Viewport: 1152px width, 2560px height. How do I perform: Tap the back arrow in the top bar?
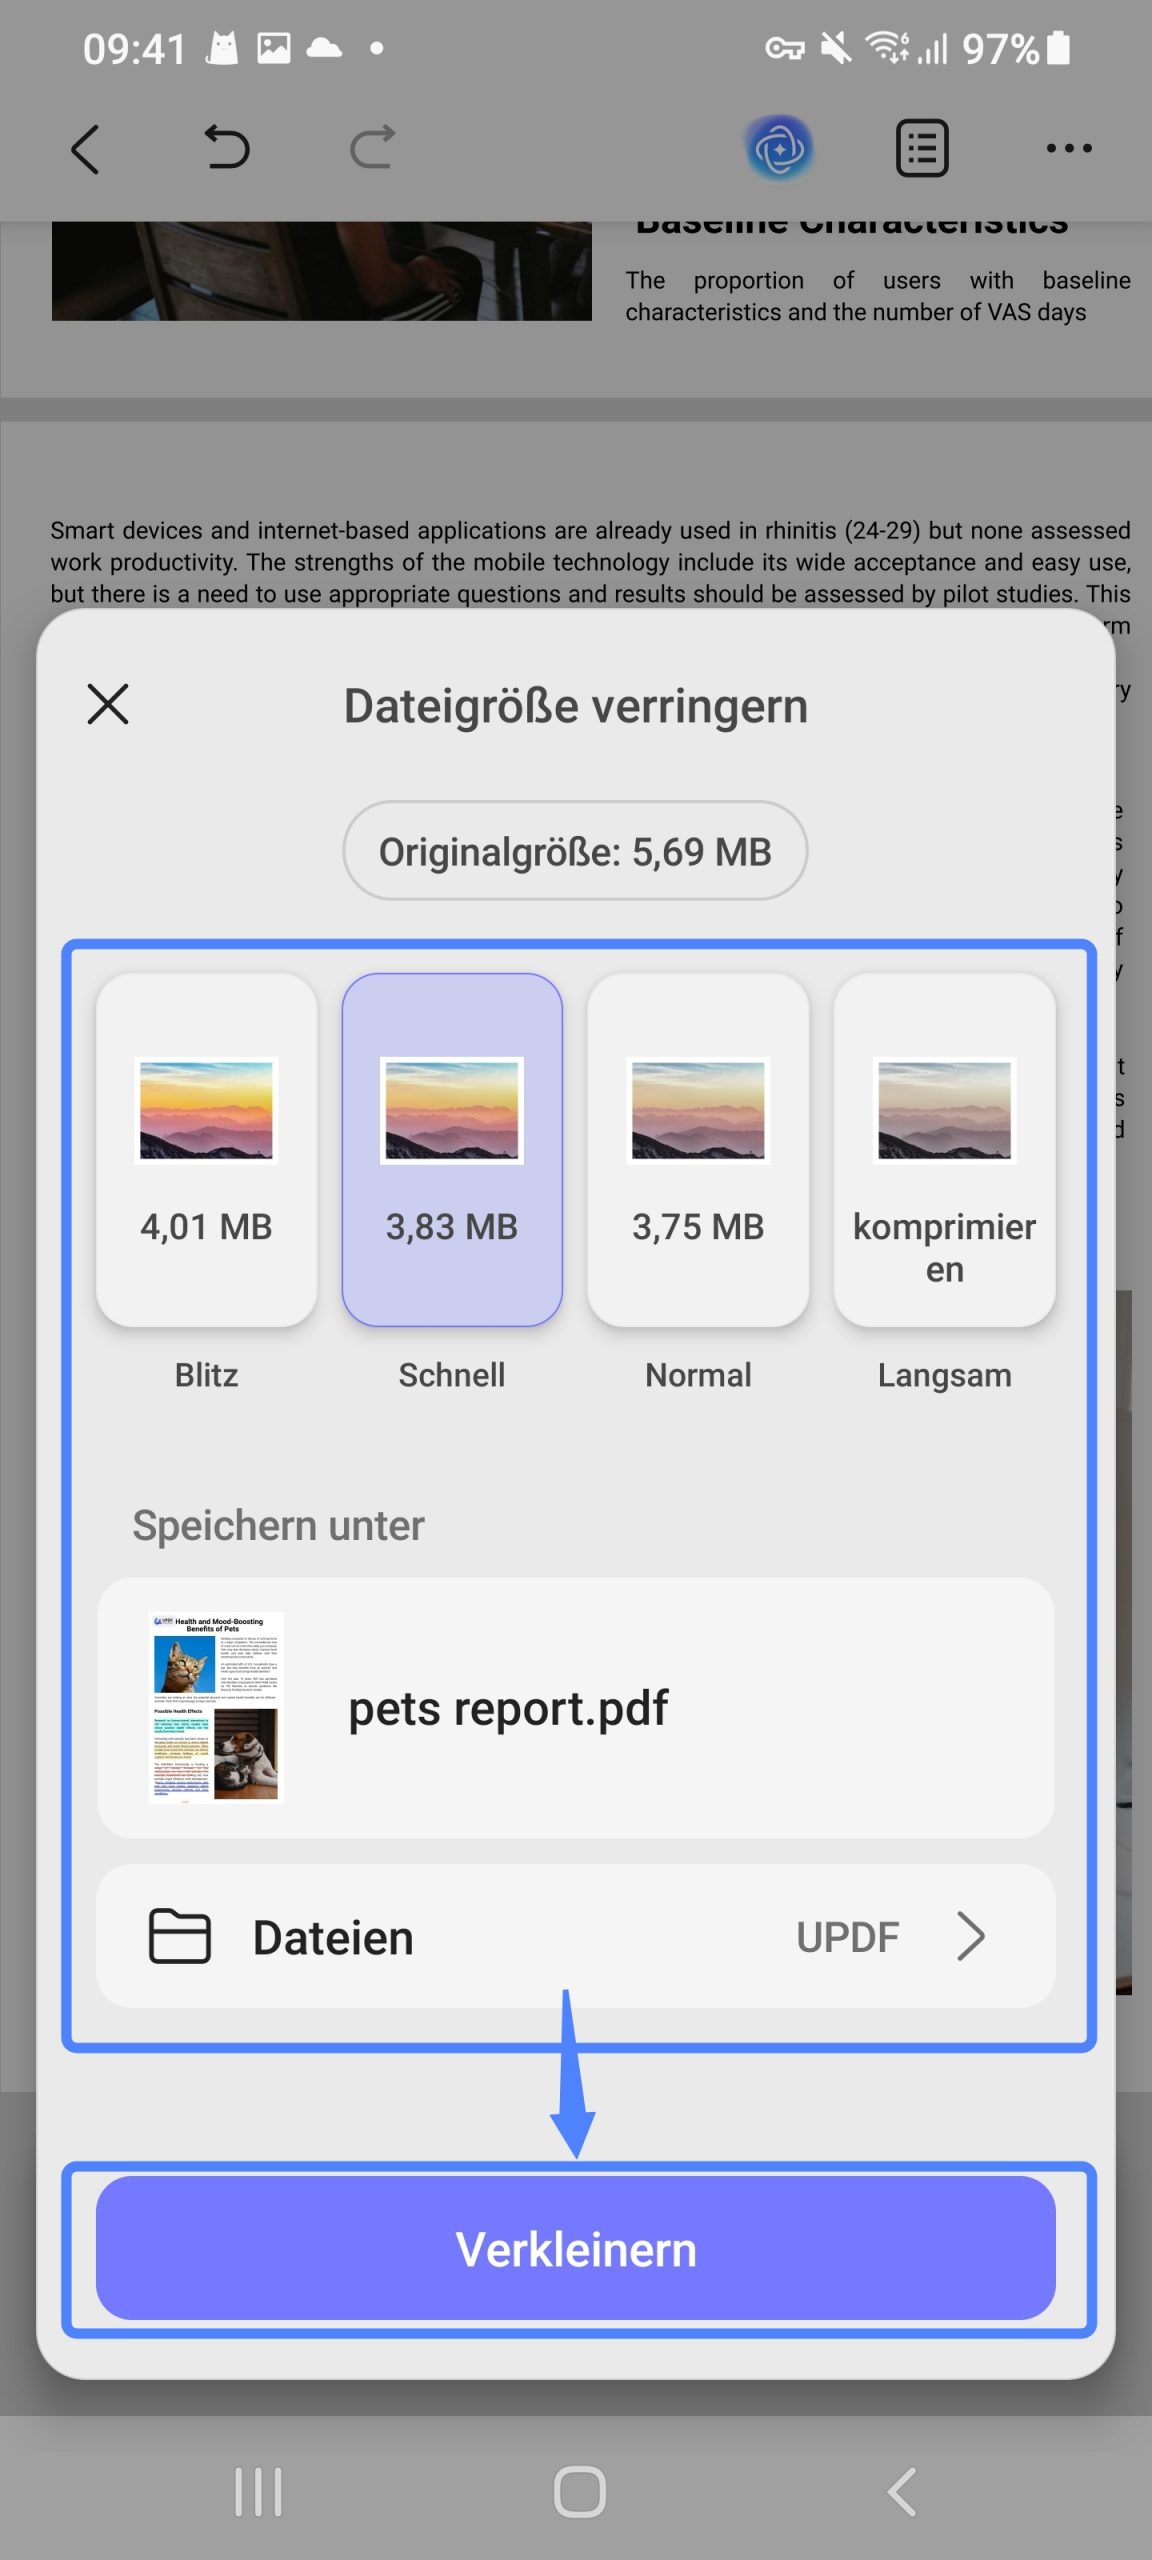coord(86,149)
